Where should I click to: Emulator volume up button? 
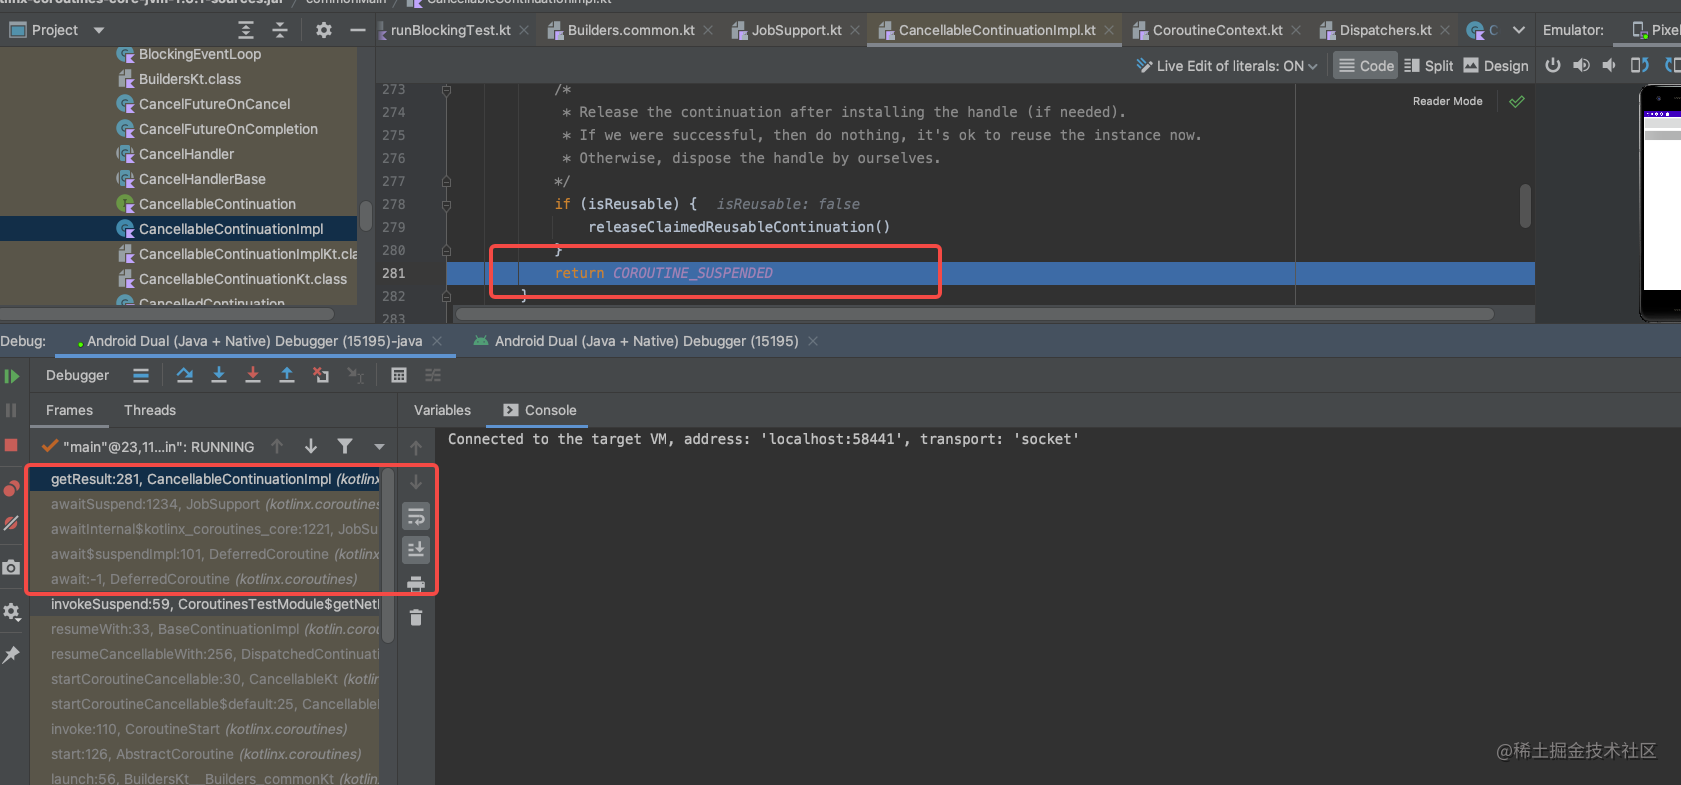pos(1581,65)
